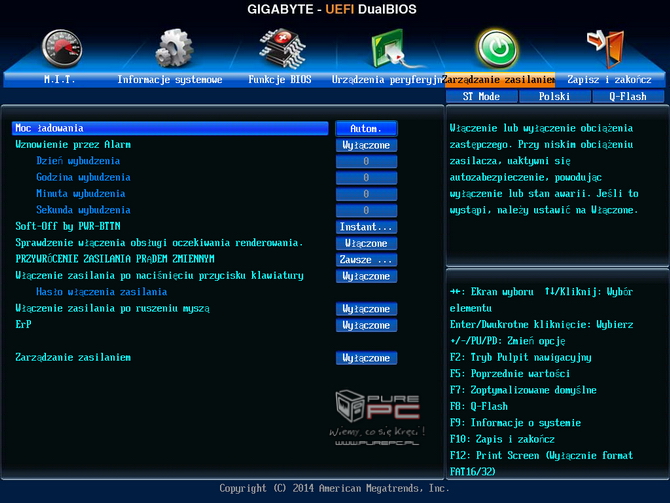Click the gears icon for system information
Image resolution: width=670 pixels, height=503 pixels.
[x=173, y=48]
